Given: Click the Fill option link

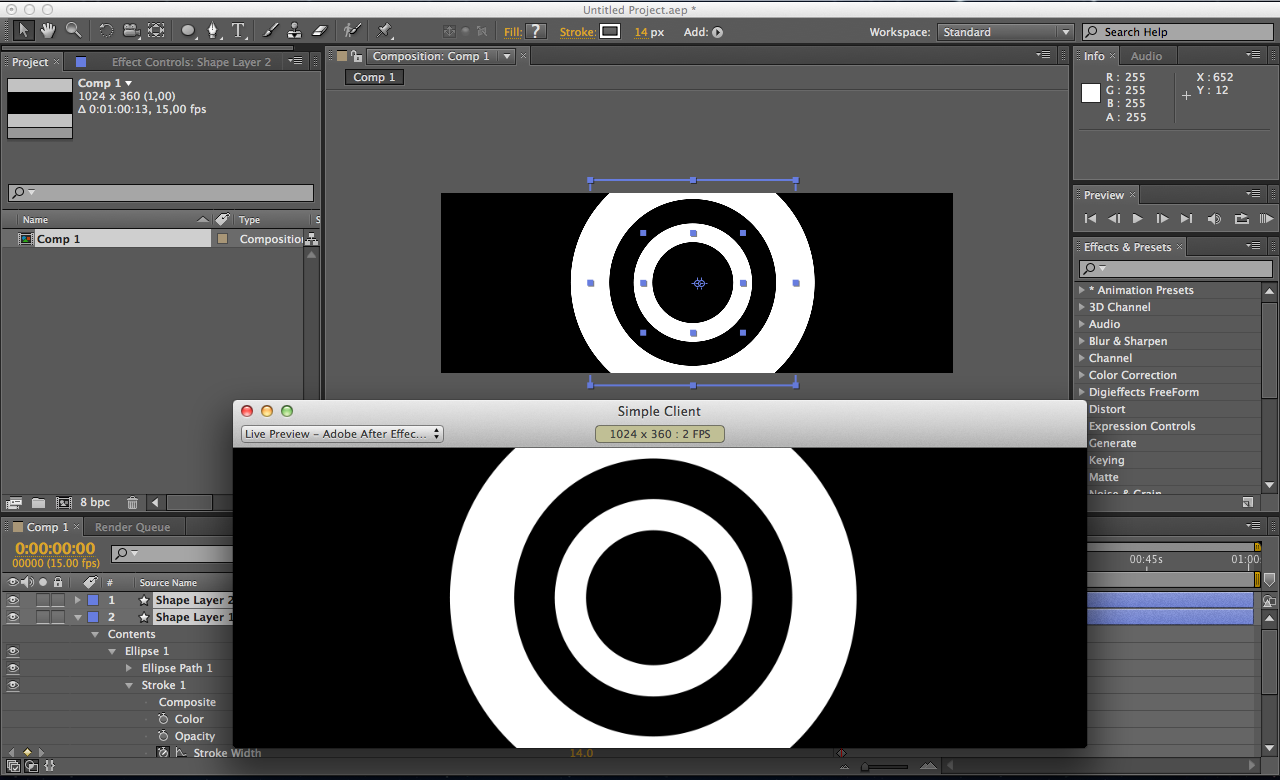Looking at the screenshot, I should [513, 32].
